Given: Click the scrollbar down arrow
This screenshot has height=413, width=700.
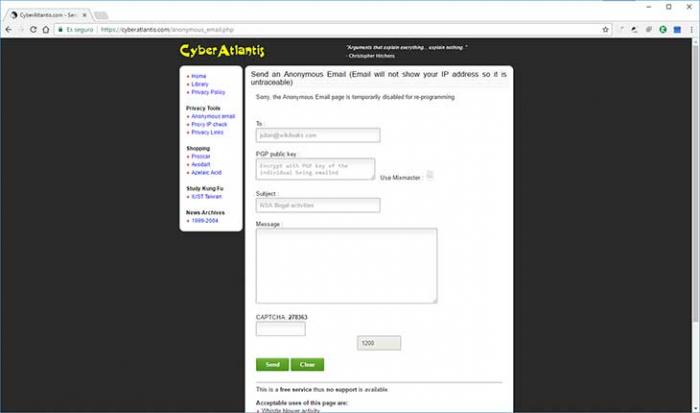Looking at the screenshot, I should point(695,409).
